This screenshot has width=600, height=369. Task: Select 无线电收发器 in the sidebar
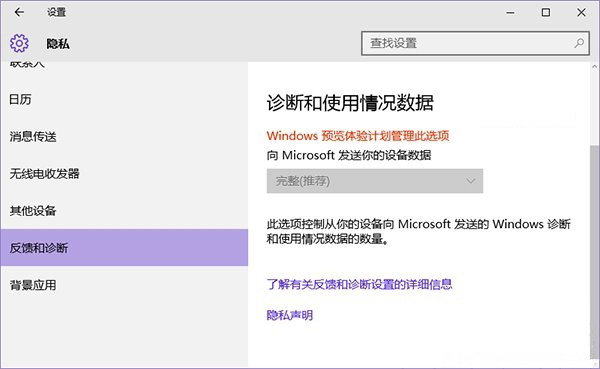124,173
